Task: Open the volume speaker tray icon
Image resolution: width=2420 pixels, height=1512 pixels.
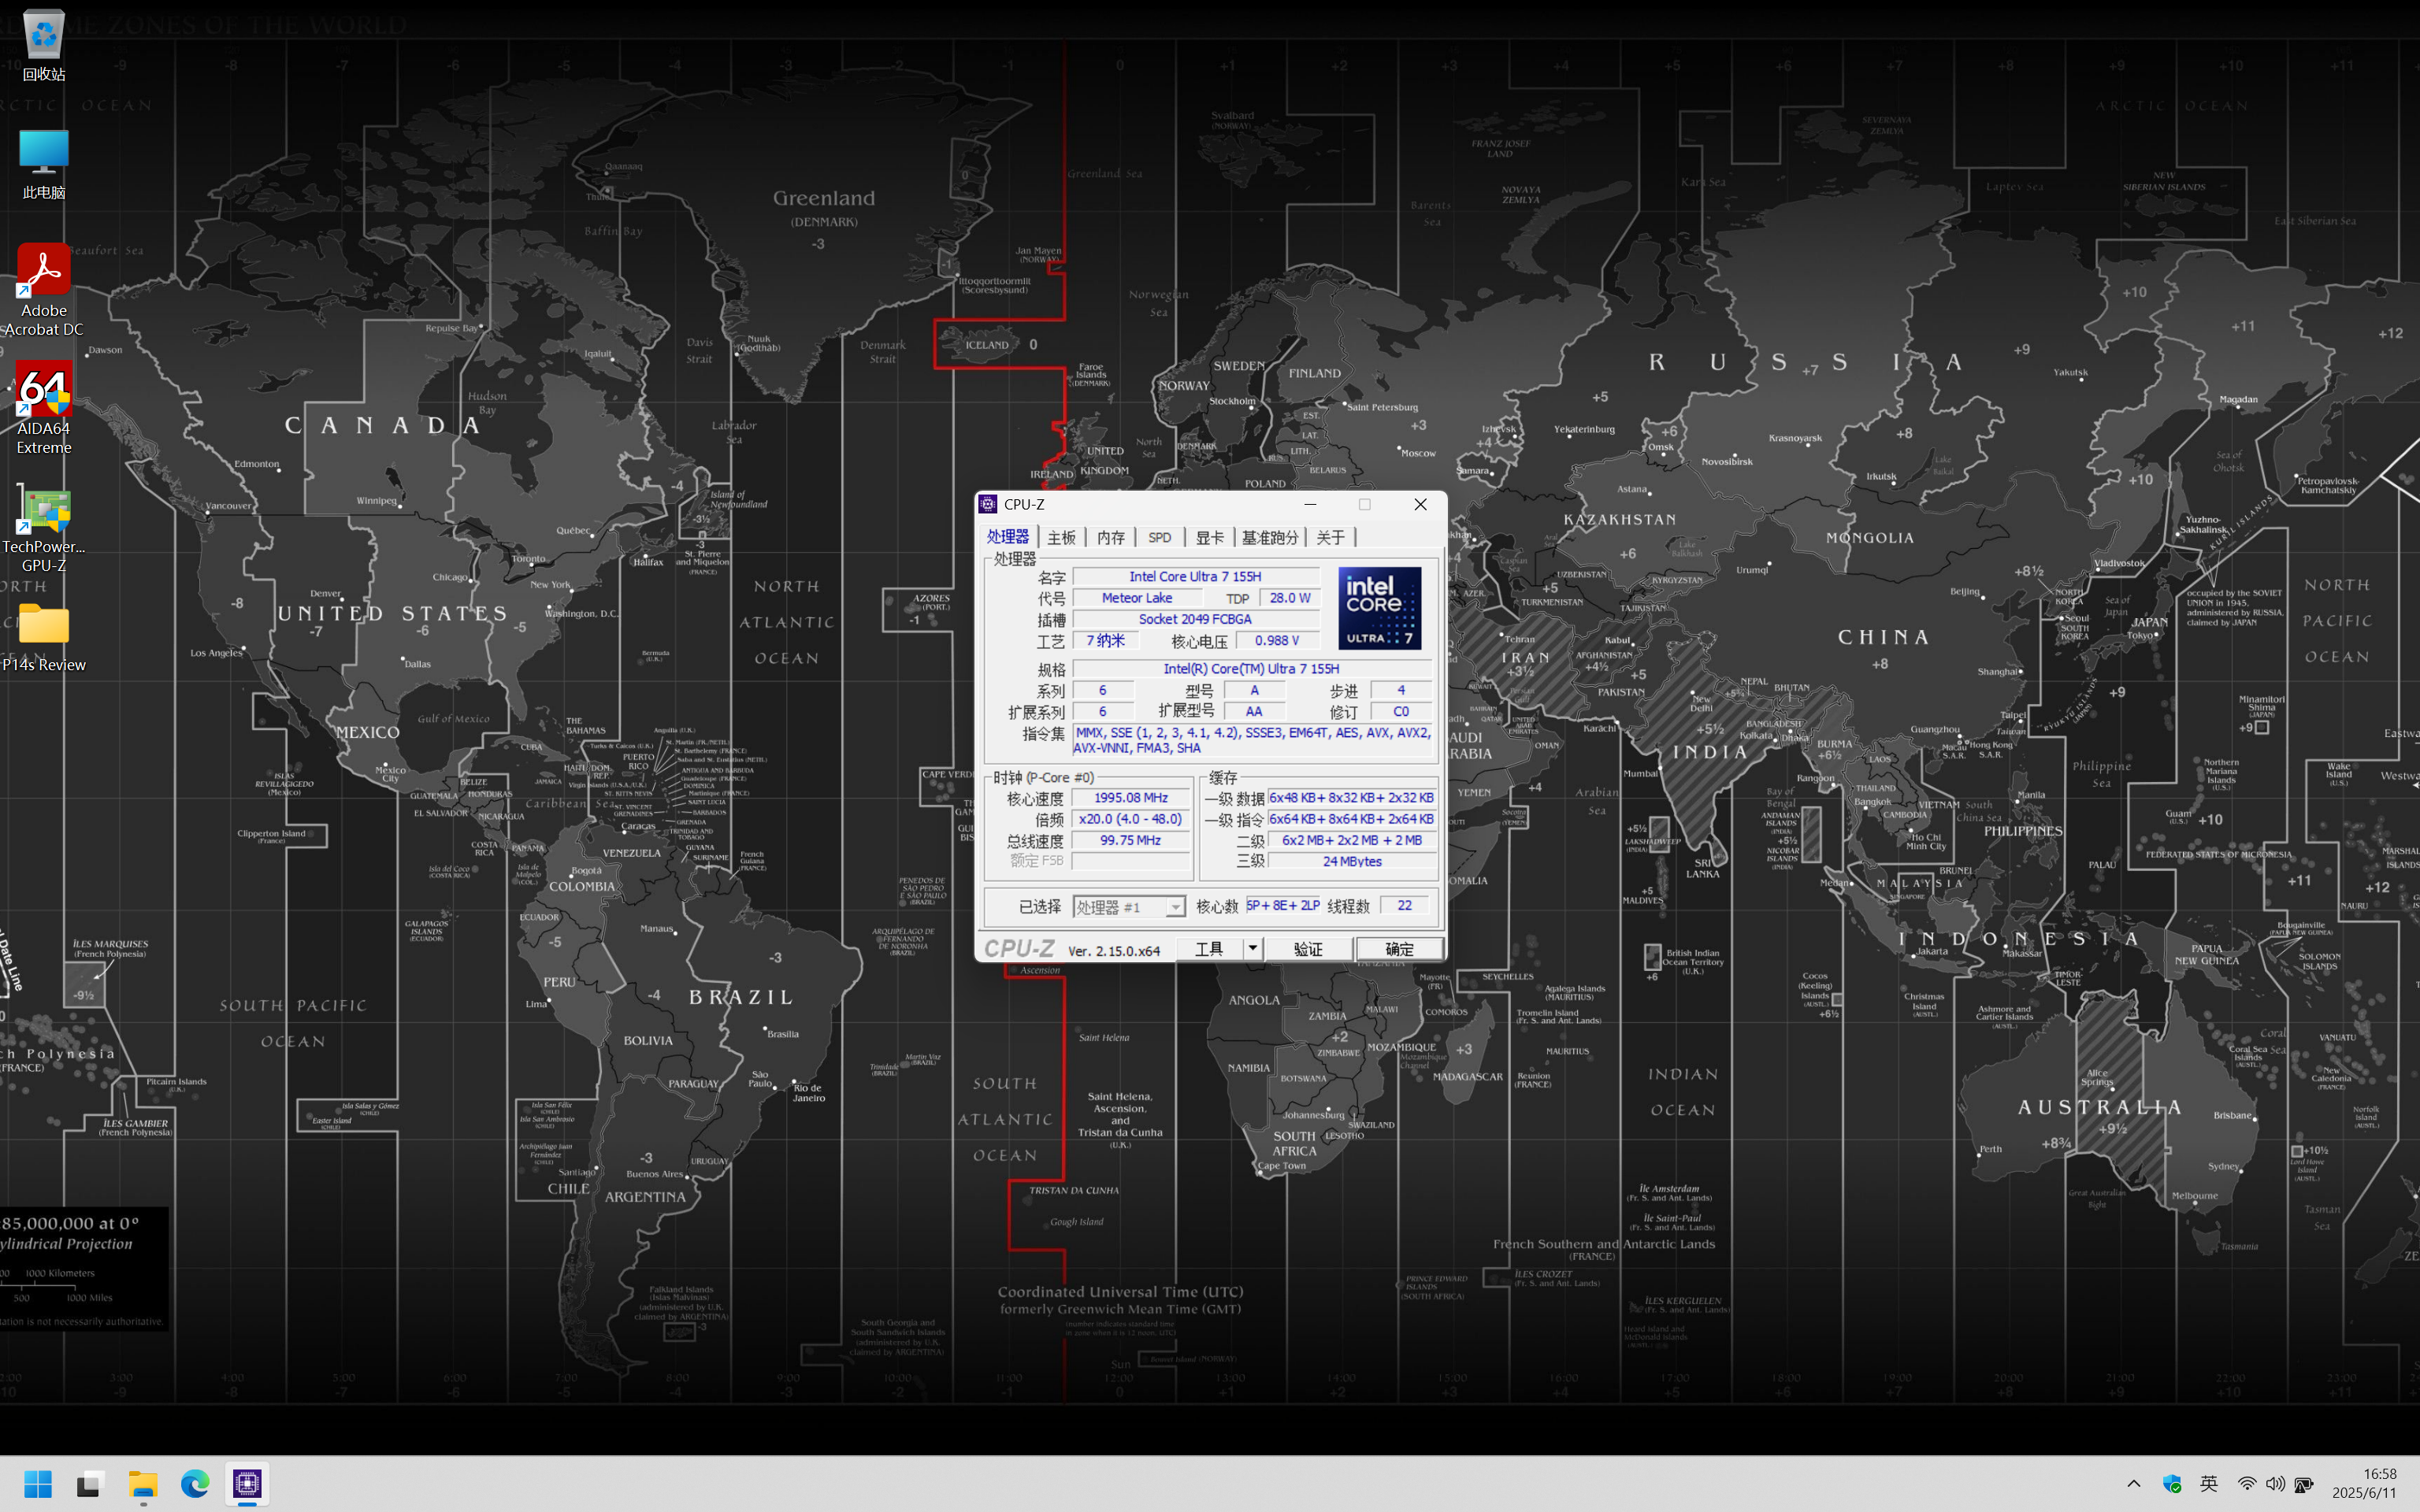Action: point(2275,1484)
